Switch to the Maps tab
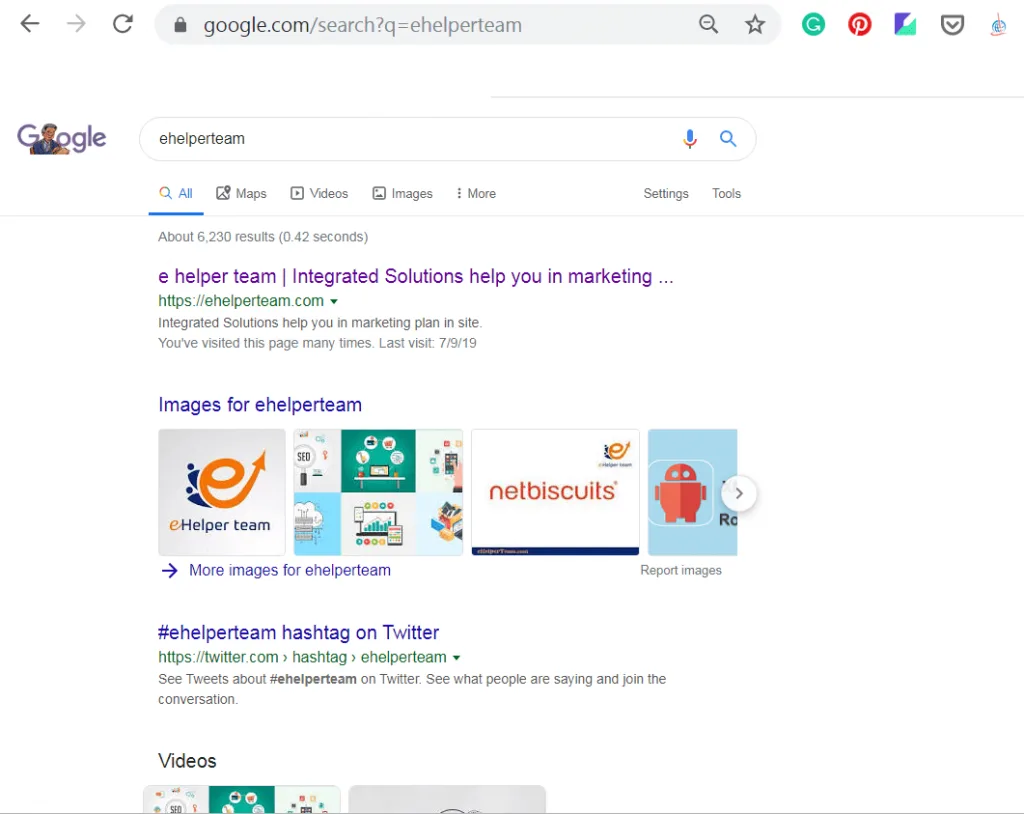 click(x=242, y=193)
